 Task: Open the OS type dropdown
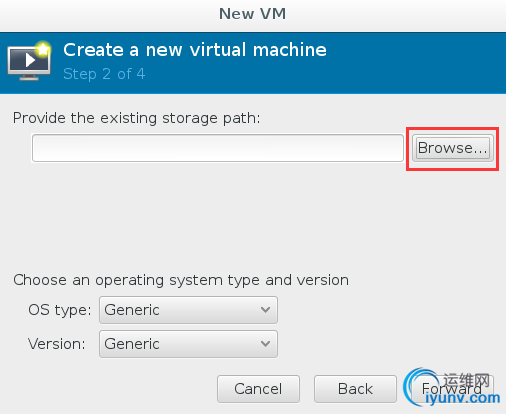point(188,310)
